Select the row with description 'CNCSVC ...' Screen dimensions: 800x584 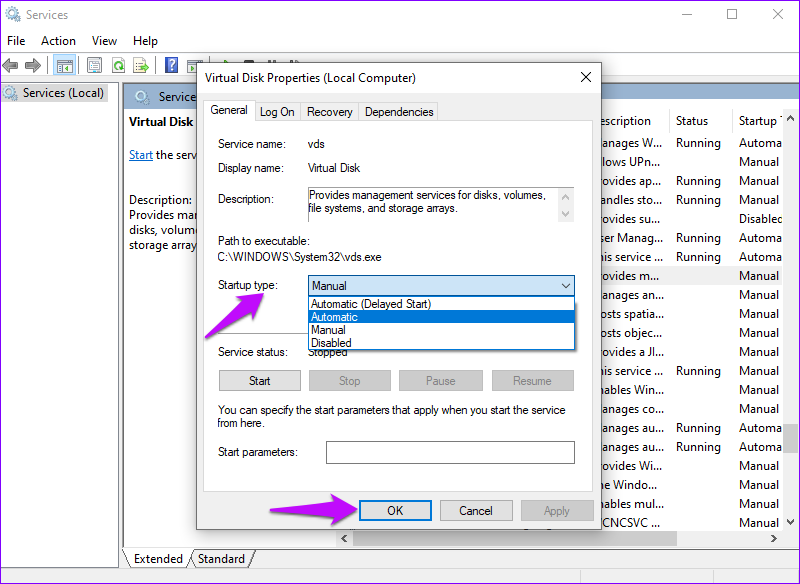(x=691, y=523)
